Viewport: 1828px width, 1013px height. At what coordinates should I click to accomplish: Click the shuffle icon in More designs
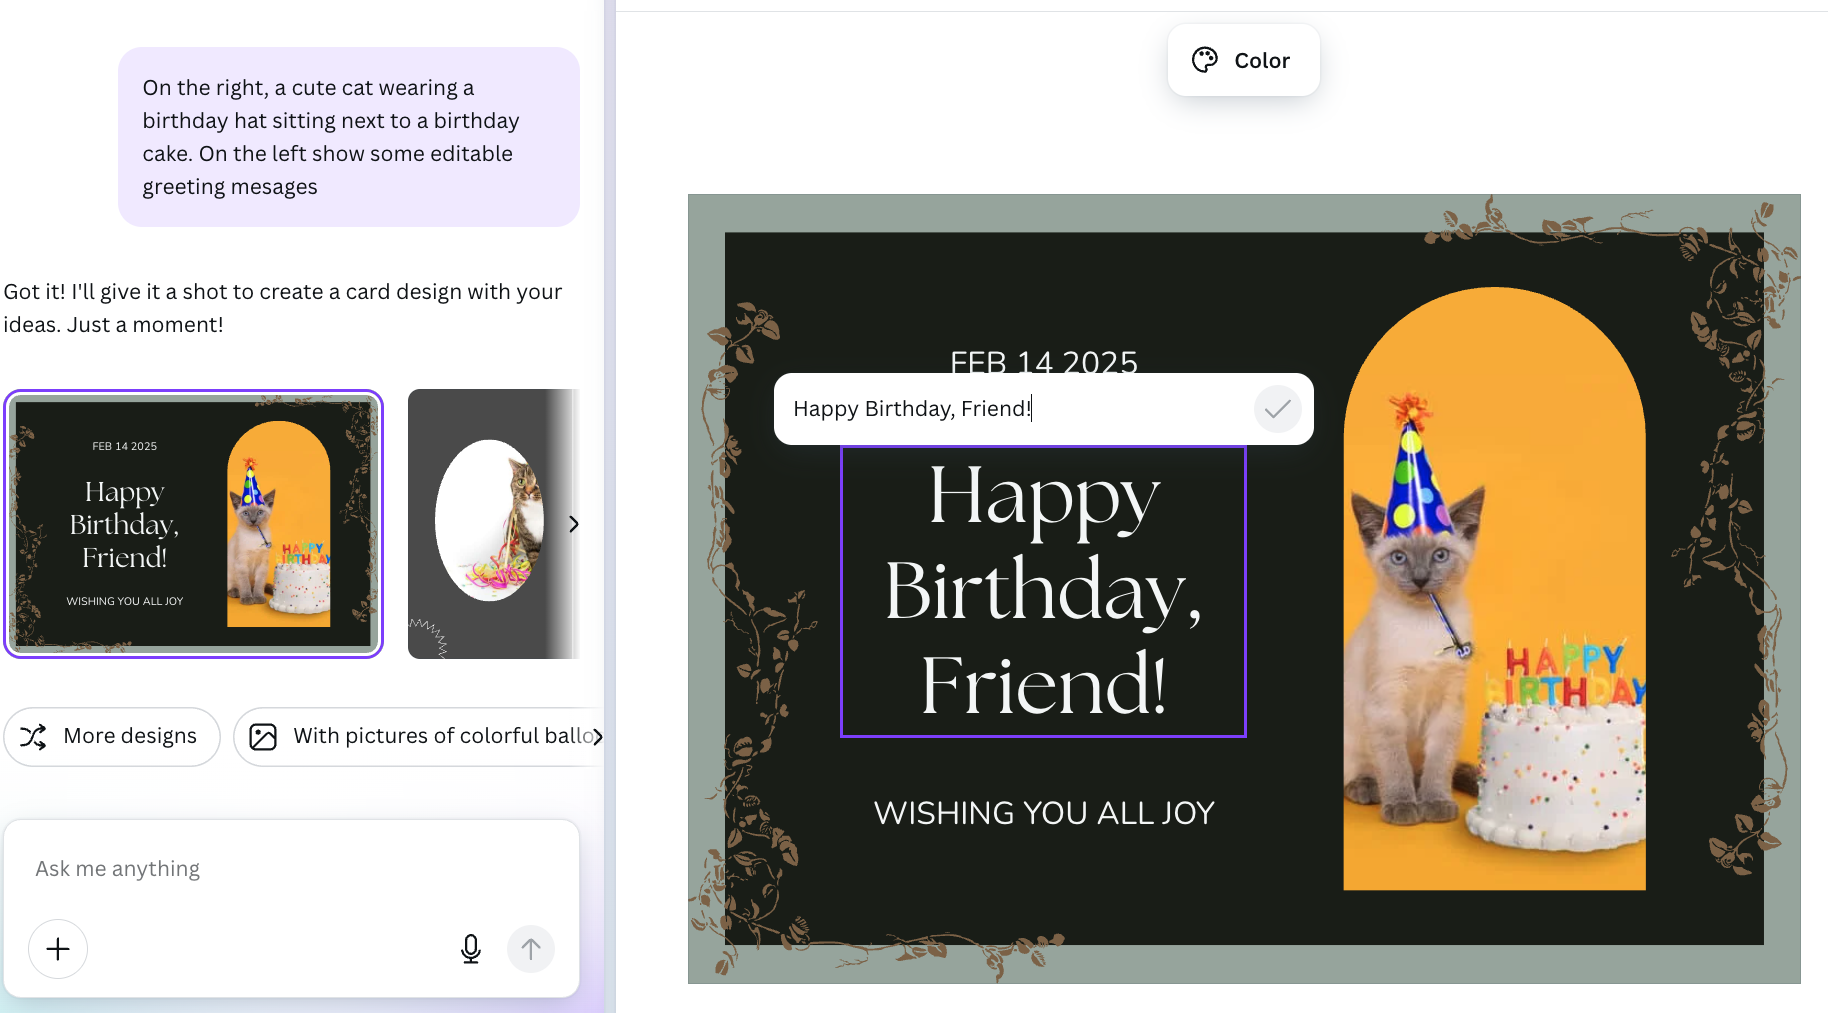[x=33, y=737]
